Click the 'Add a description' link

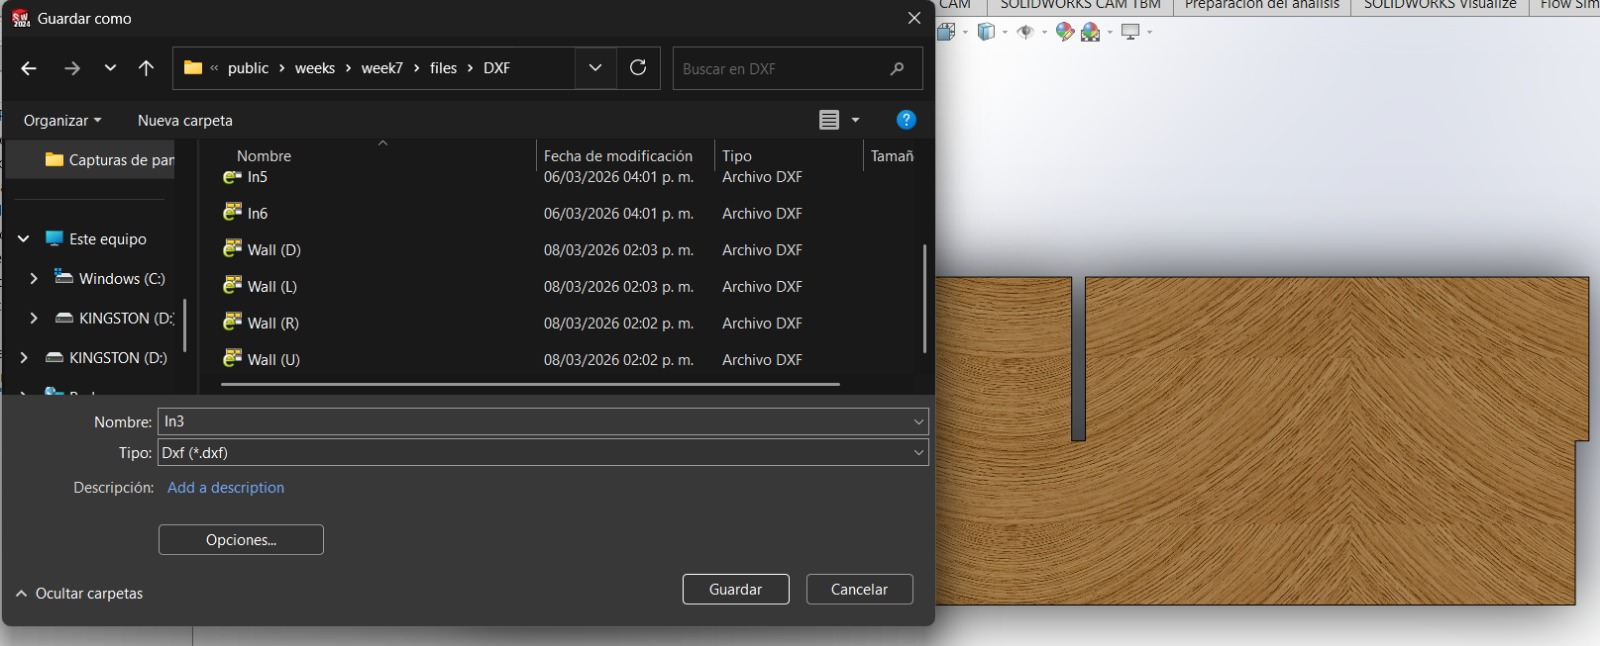click(x=226, y=488)
